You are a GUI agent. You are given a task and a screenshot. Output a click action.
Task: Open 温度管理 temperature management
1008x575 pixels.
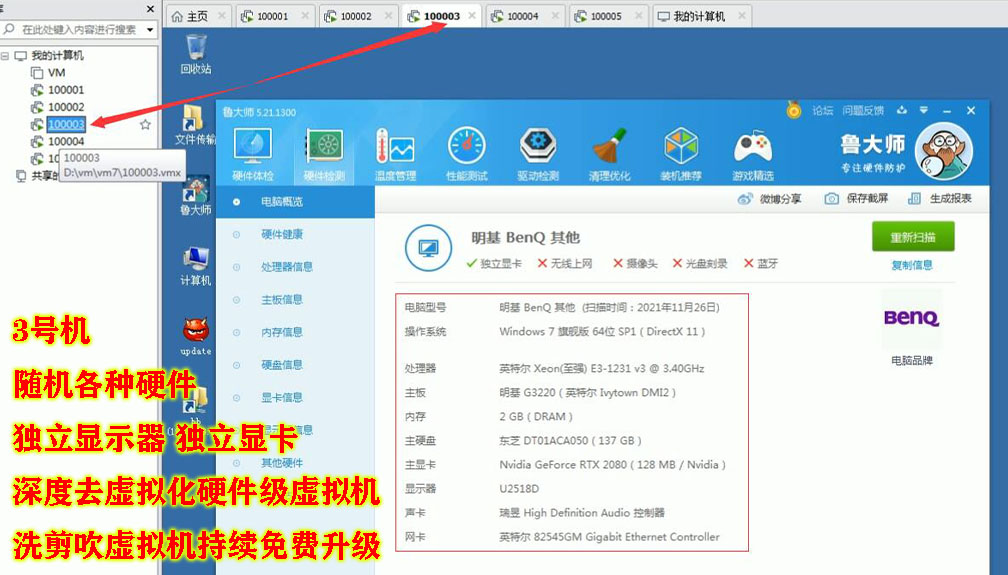pyautogui.click(x=395, y=154)
